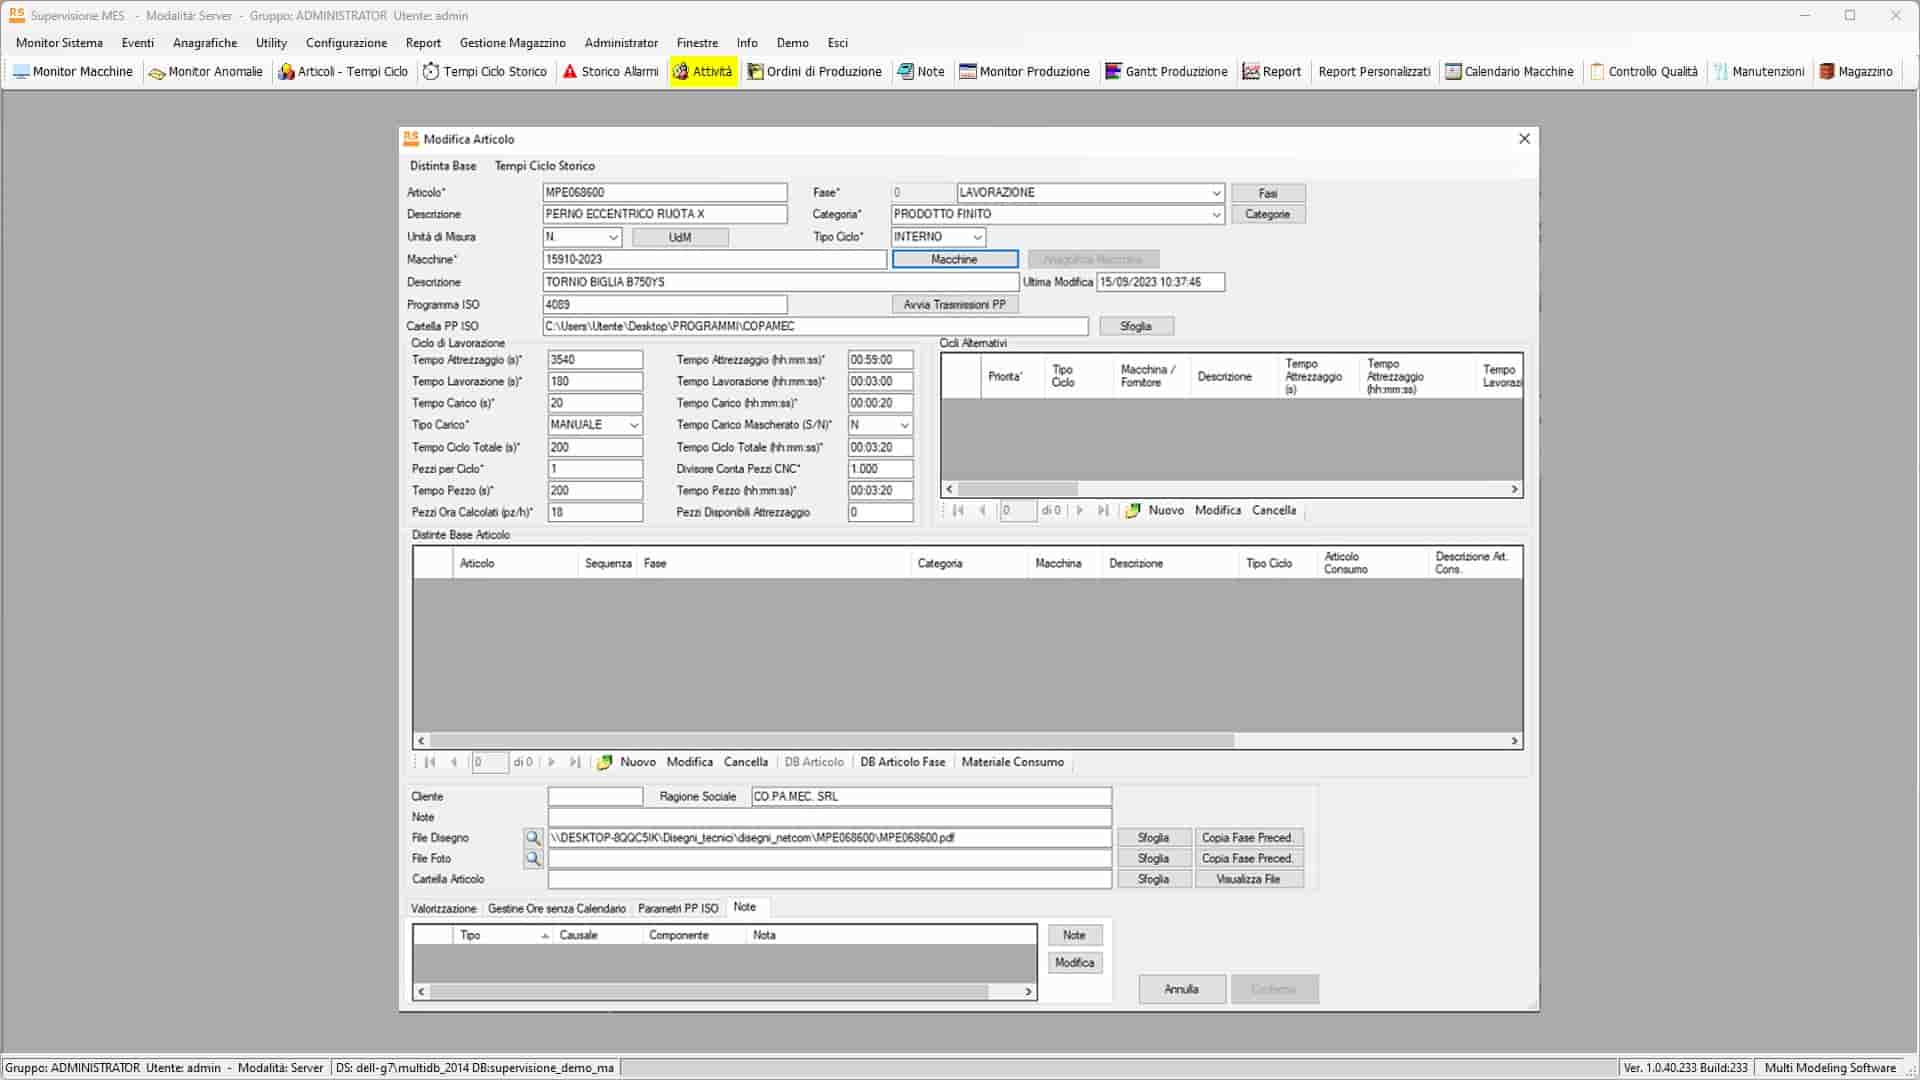Open Tempo Carico Mascherato S/N dropdown

(x=904, y=426)
